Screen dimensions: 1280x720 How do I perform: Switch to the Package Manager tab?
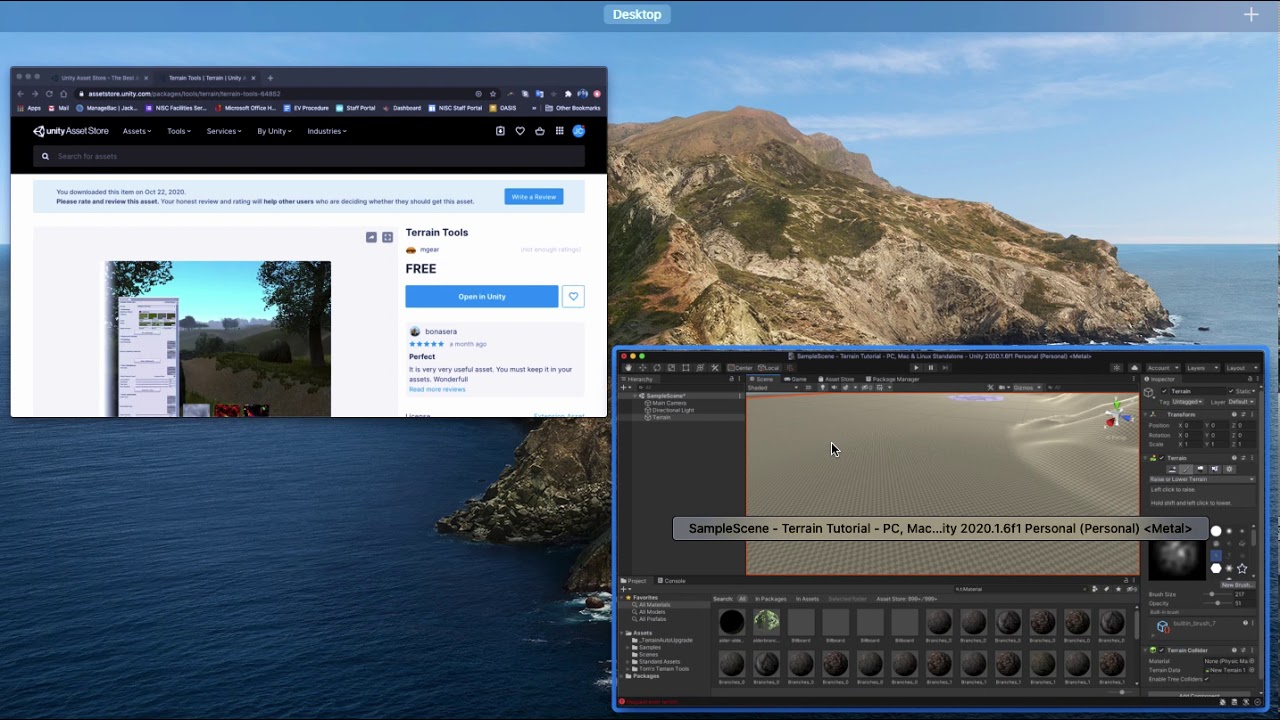892,379
